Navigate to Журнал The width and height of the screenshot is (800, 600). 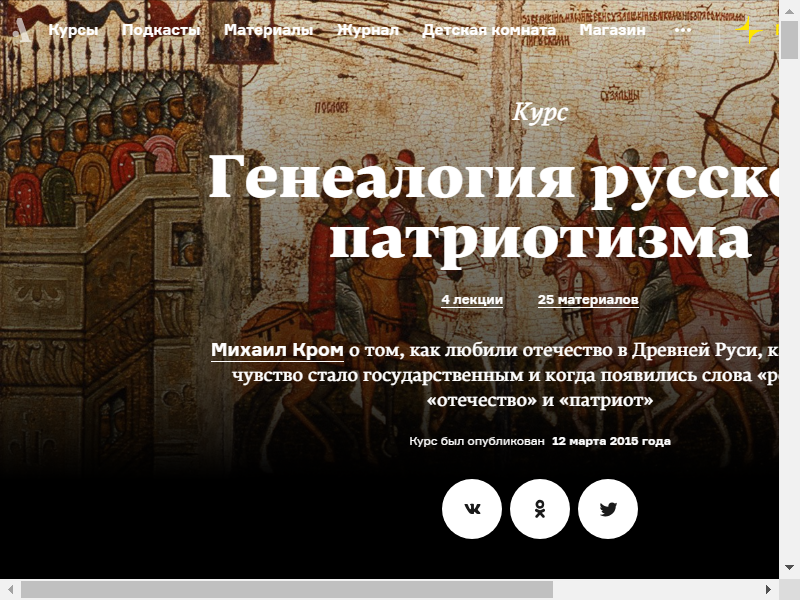click(x=368, y=30)
